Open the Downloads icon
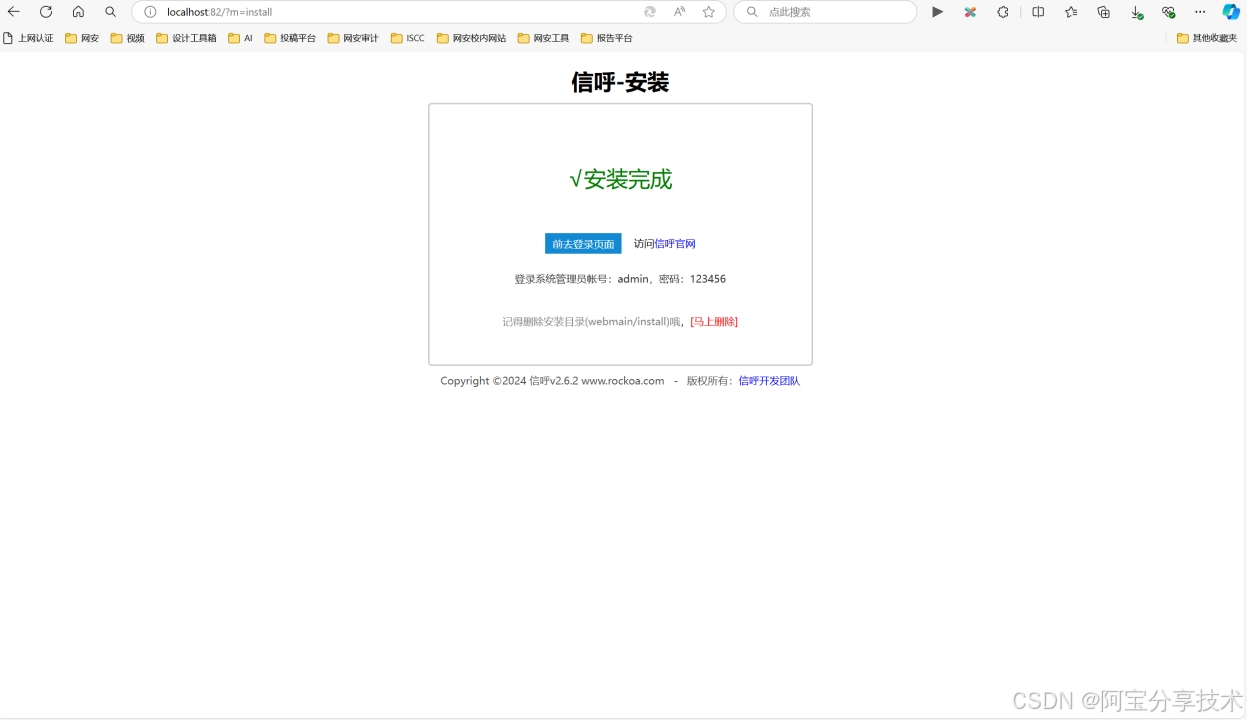 [1137, 12]
